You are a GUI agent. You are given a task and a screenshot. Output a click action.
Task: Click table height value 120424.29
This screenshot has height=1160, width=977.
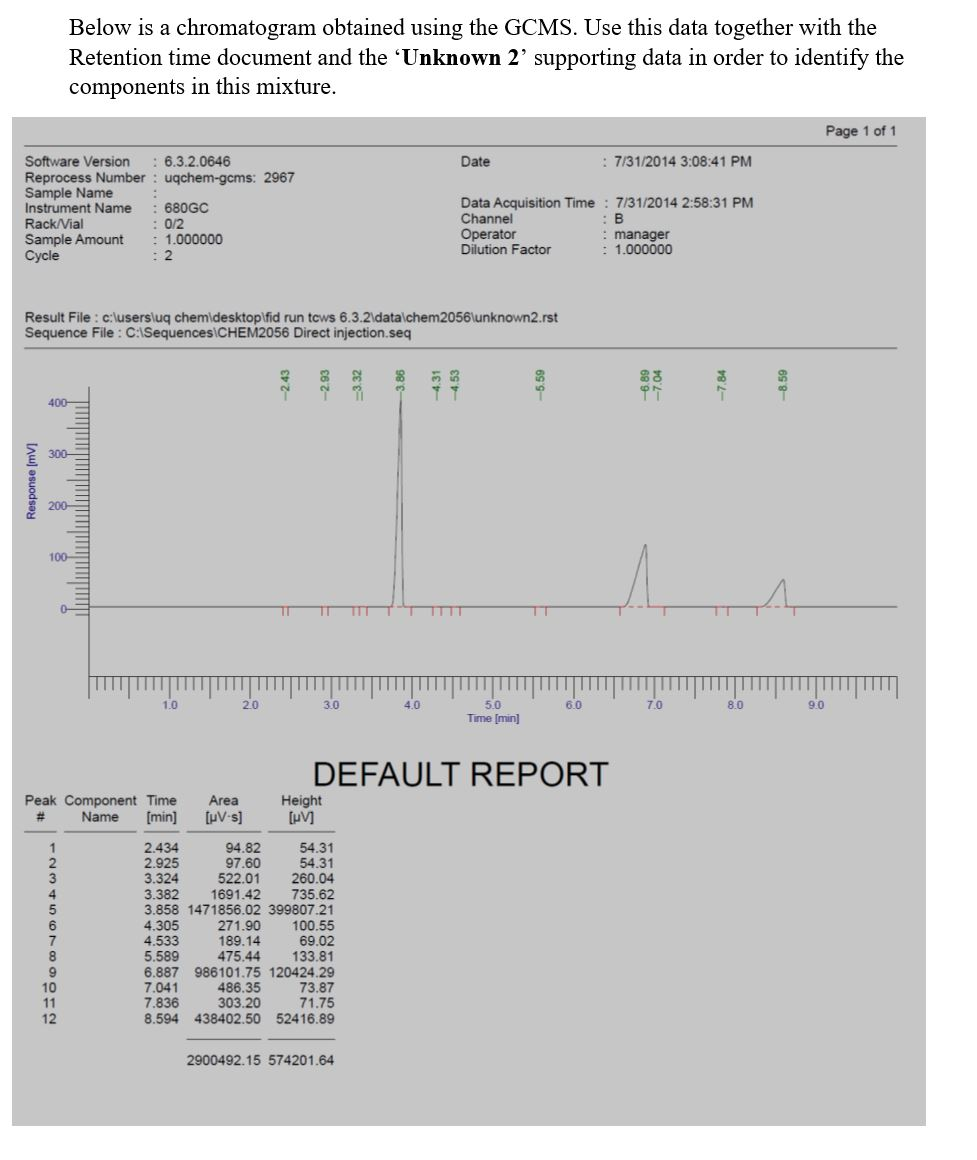point(301,972)
